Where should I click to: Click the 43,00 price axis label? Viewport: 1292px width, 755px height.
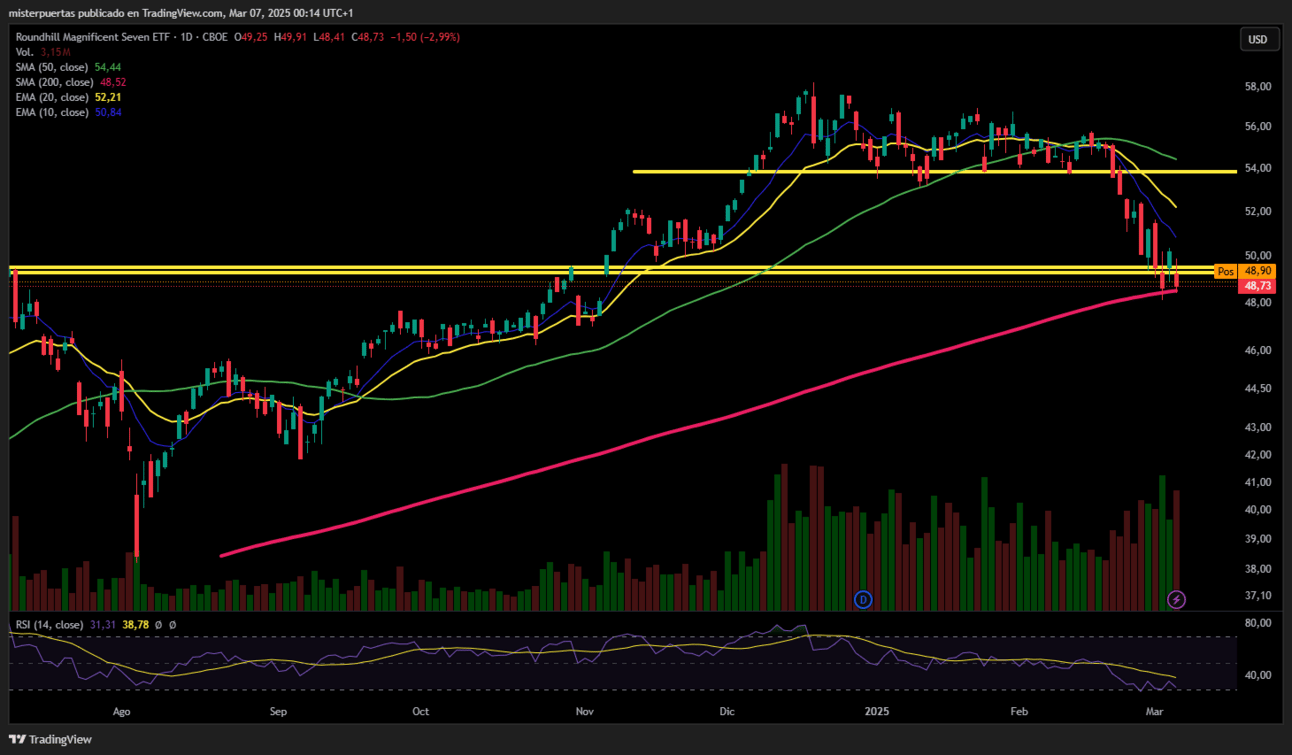pyautogui.click(x=1257, y=427)
